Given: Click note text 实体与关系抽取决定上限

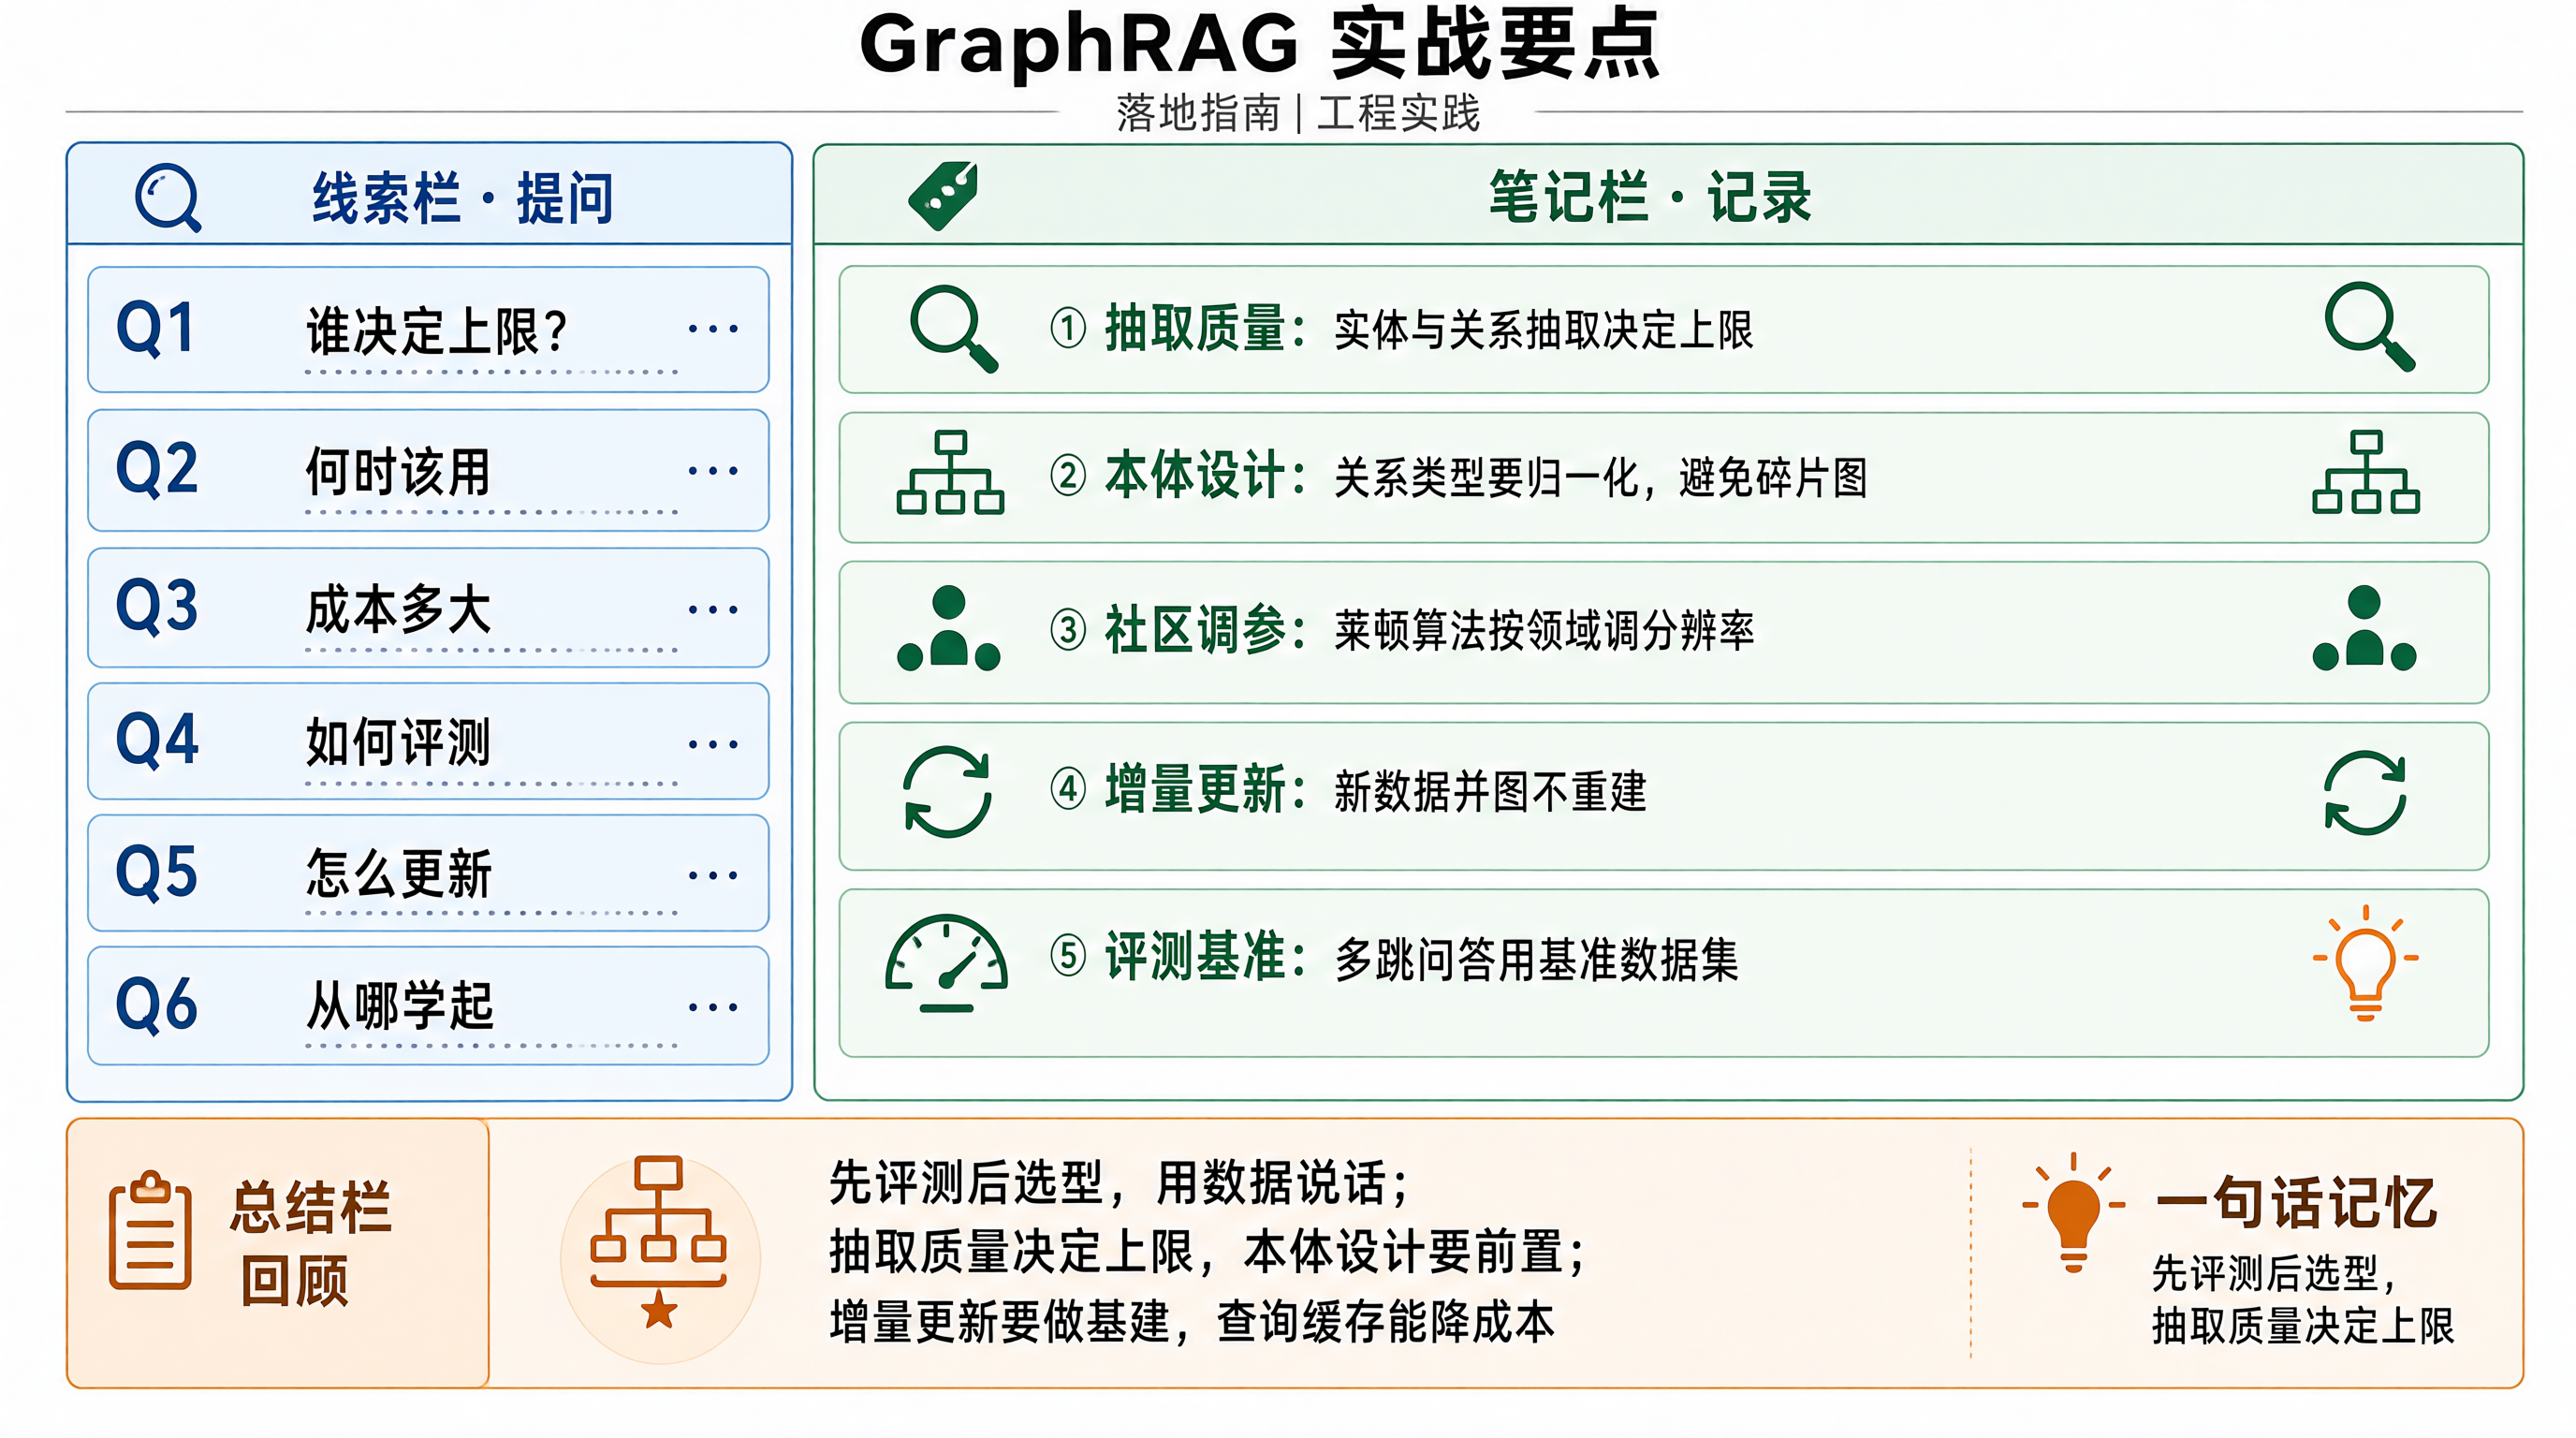Looking at the screenshot, I should [x=1543, y=330].
